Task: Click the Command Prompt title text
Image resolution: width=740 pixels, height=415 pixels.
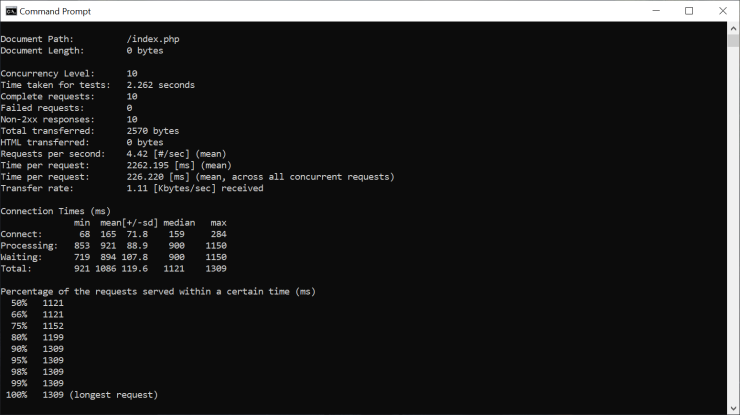Action: (55, 11)
